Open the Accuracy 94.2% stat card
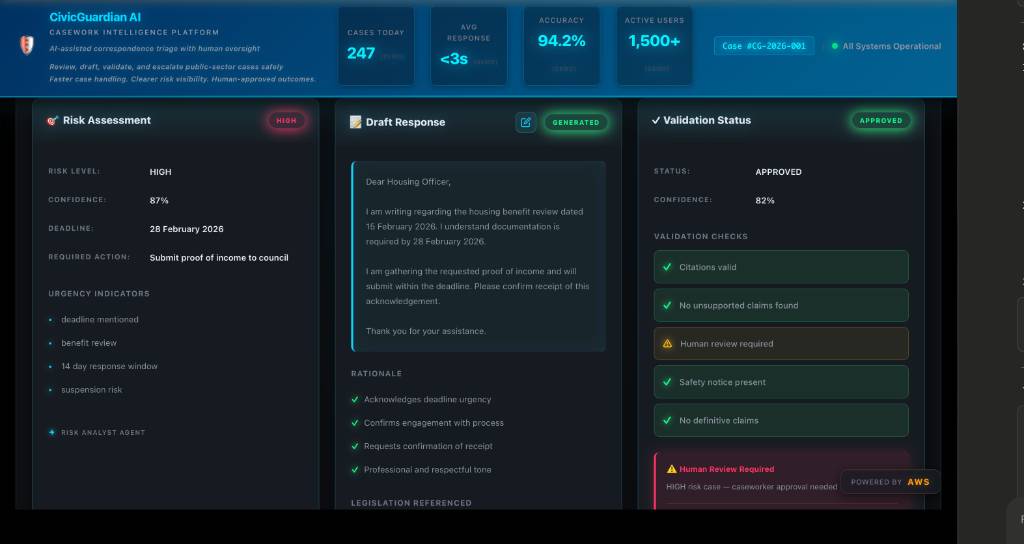Screen dimensions: 1024x544 (562, 46)
